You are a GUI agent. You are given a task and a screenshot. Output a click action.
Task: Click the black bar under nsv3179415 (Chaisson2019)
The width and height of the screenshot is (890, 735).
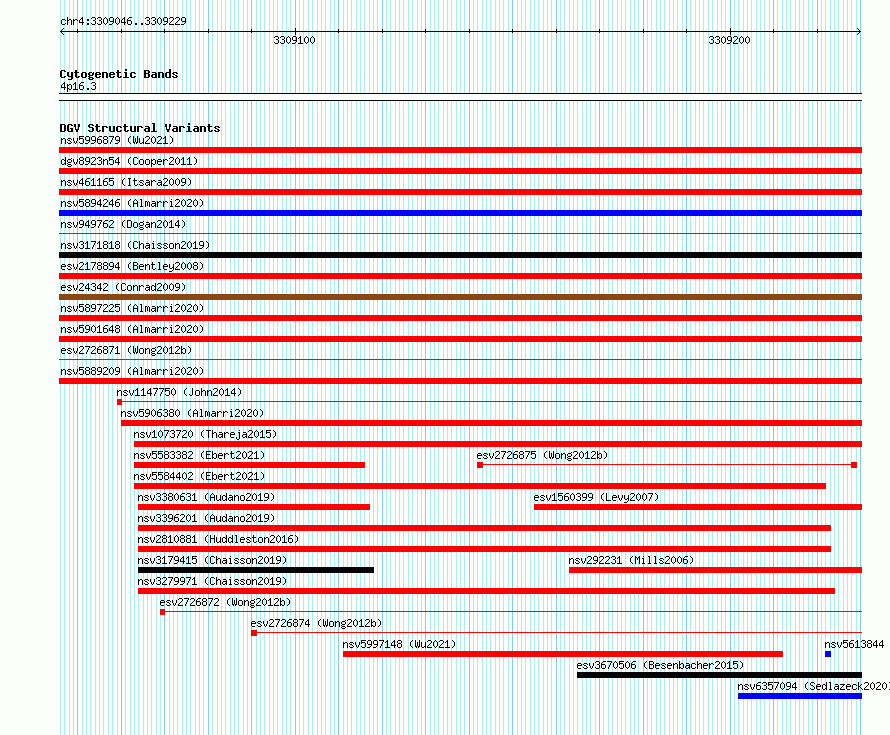click(x=256, y=570)
